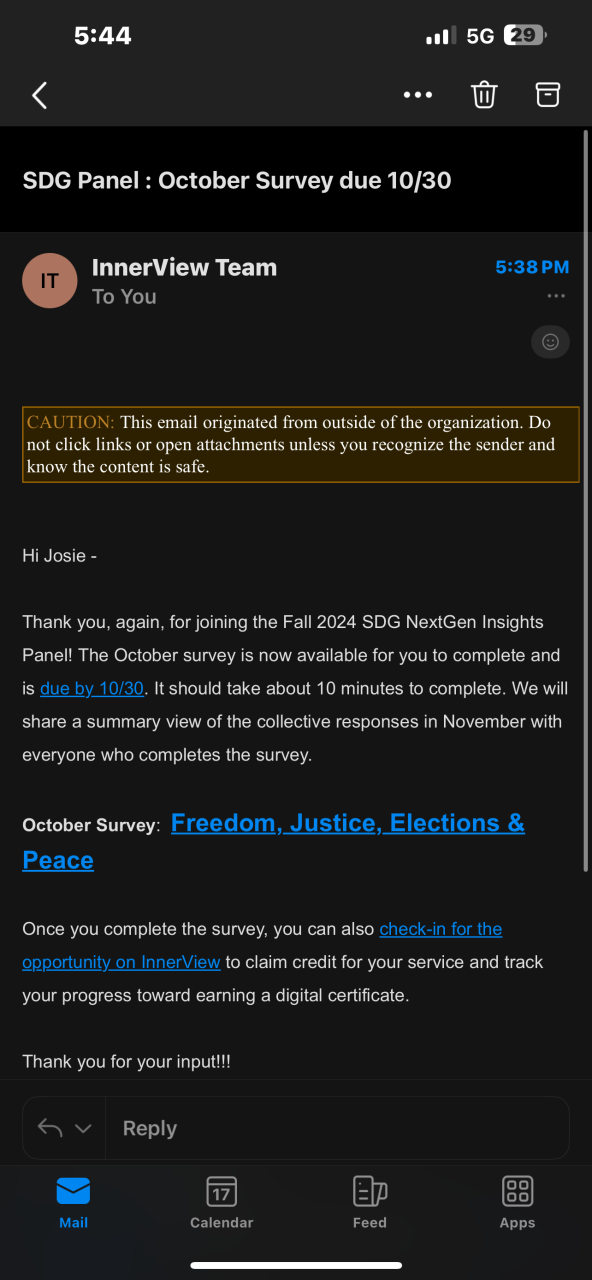Tap the IT sender avatar
This screenshot has width=592, height=1280.
click(x=50, y=281)
